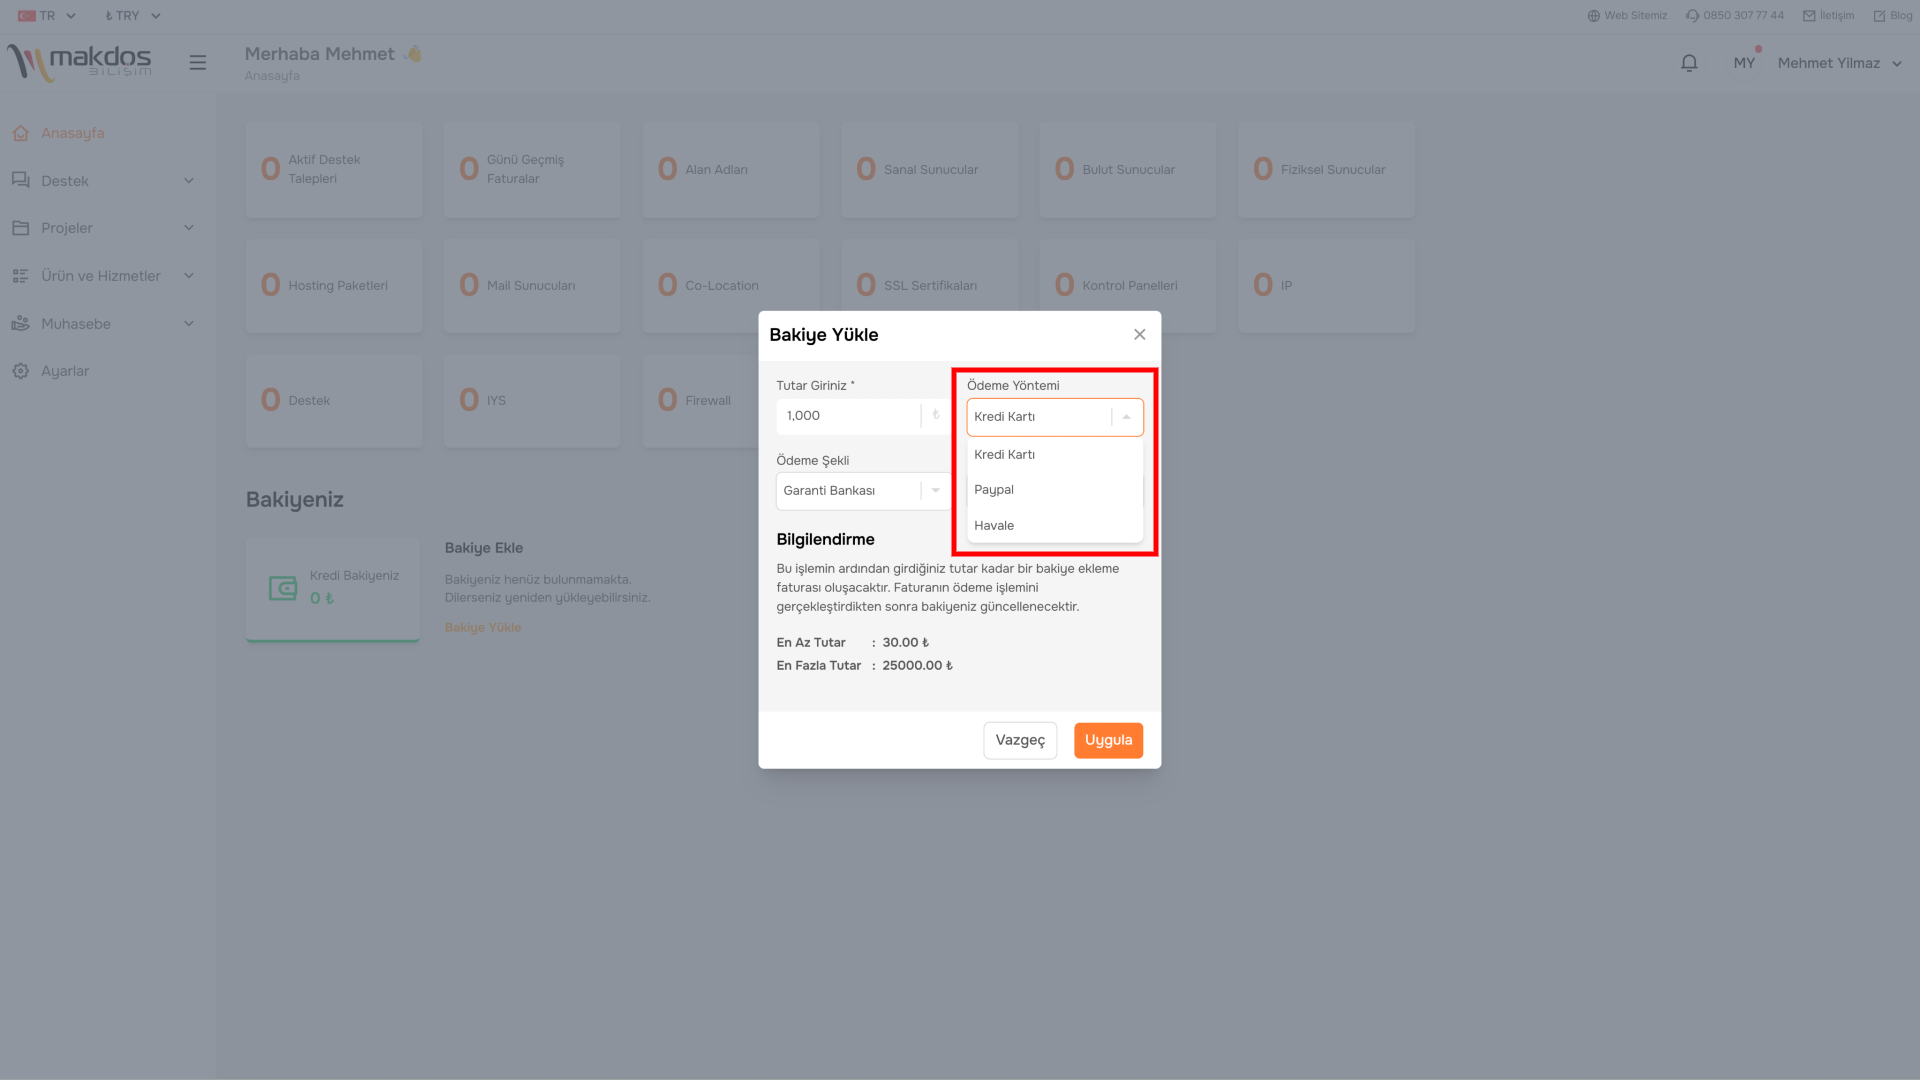Open the Hosting Paketleri card

pyautogui.click(x=334, y=286)
